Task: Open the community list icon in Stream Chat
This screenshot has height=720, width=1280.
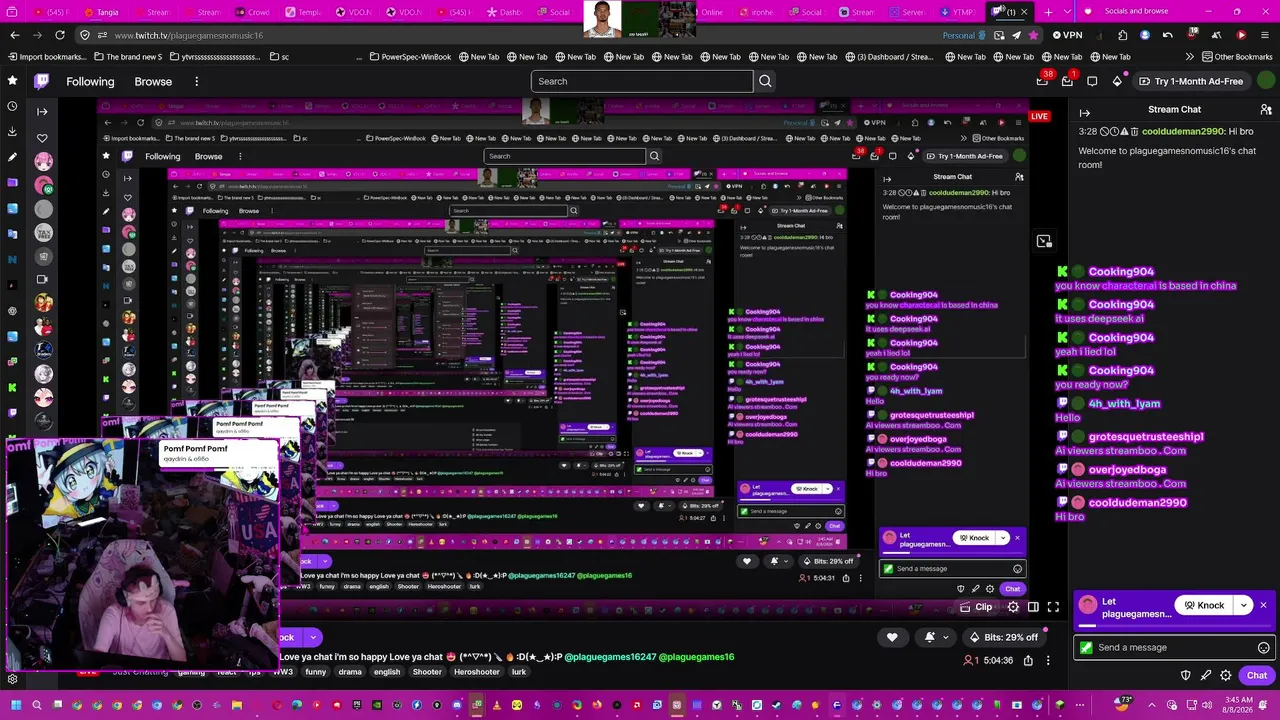Action: [x=1266, y=110]
